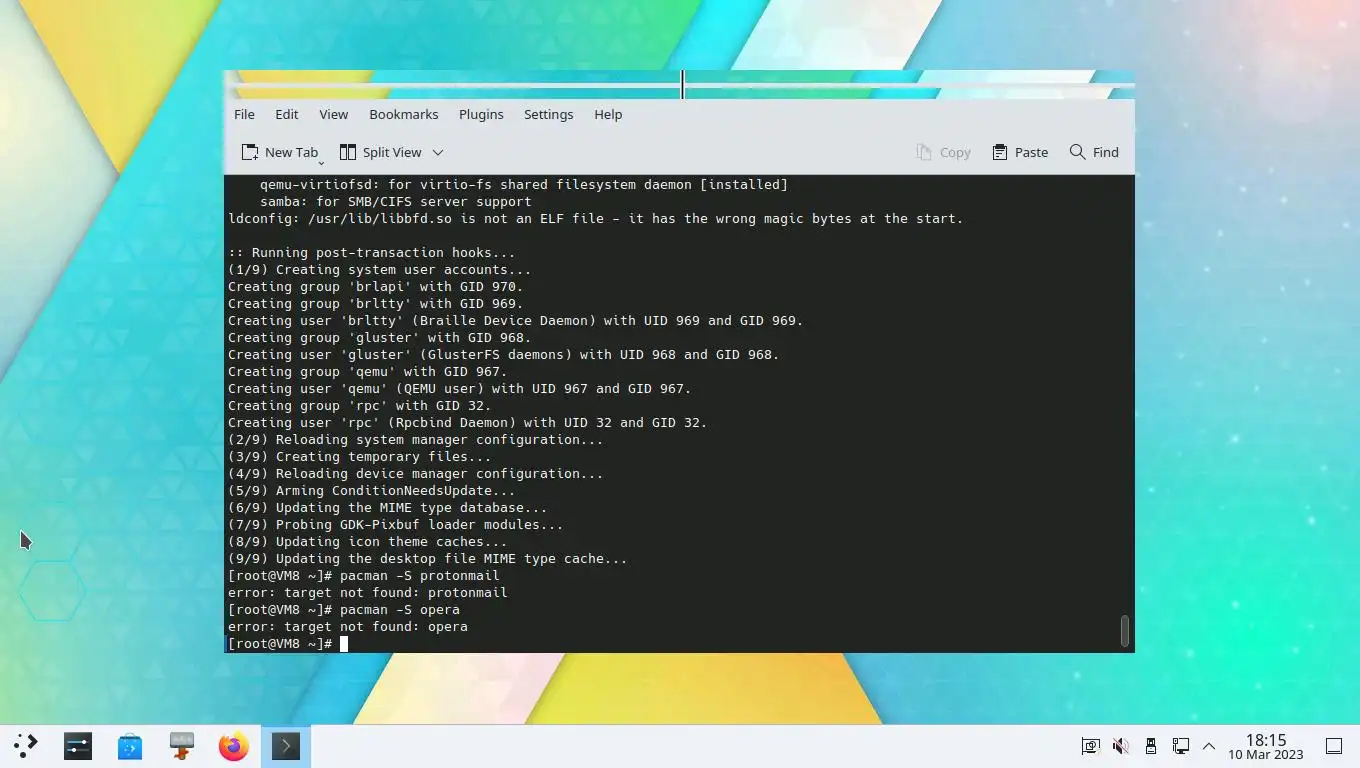Select the Konsole taskbar entry
The height and width of the screenshot is (768, 1360).
286,746
